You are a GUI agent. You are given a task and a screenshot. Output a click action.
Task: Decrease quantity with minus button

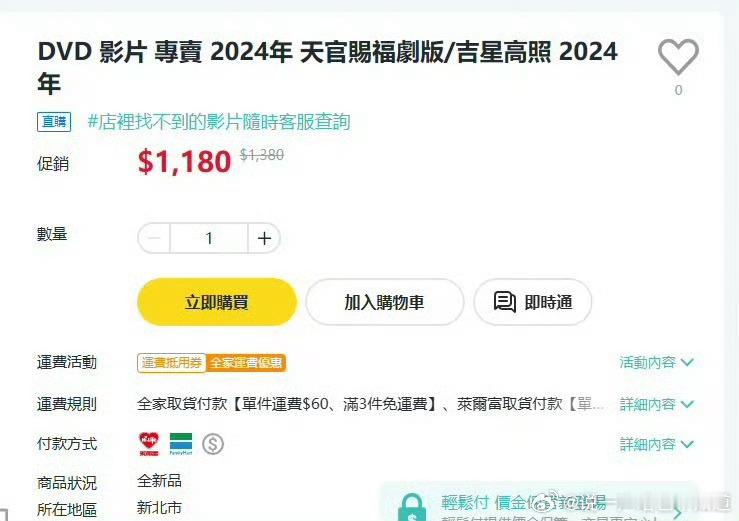tap(154, 238)
